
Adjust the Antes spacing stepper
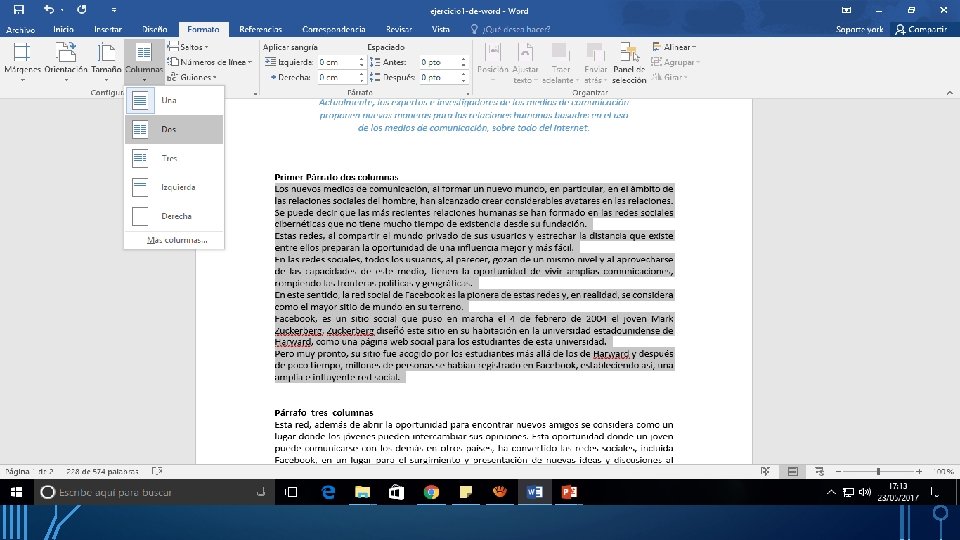[x=463, y=62]
